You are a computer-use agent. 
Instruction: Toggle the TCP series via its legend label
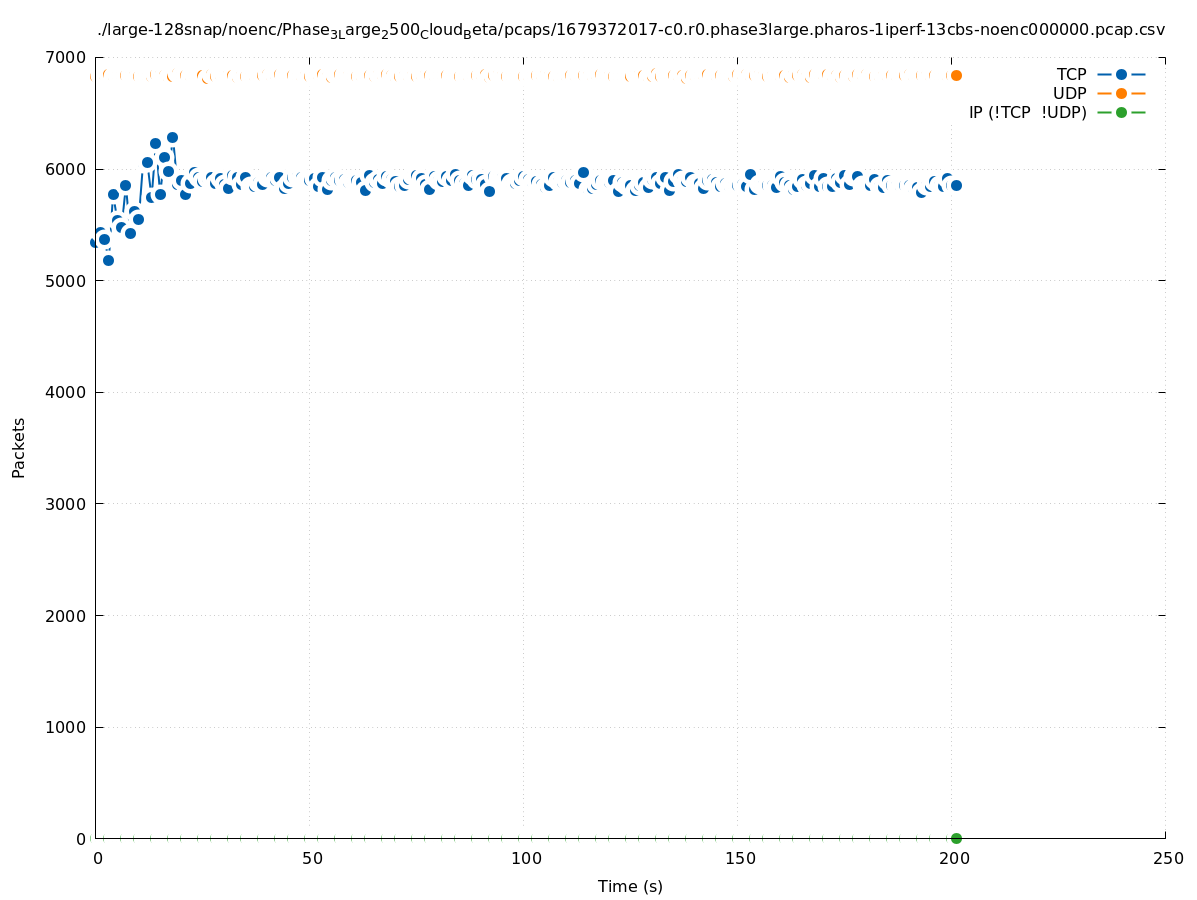pos(1071,75)
